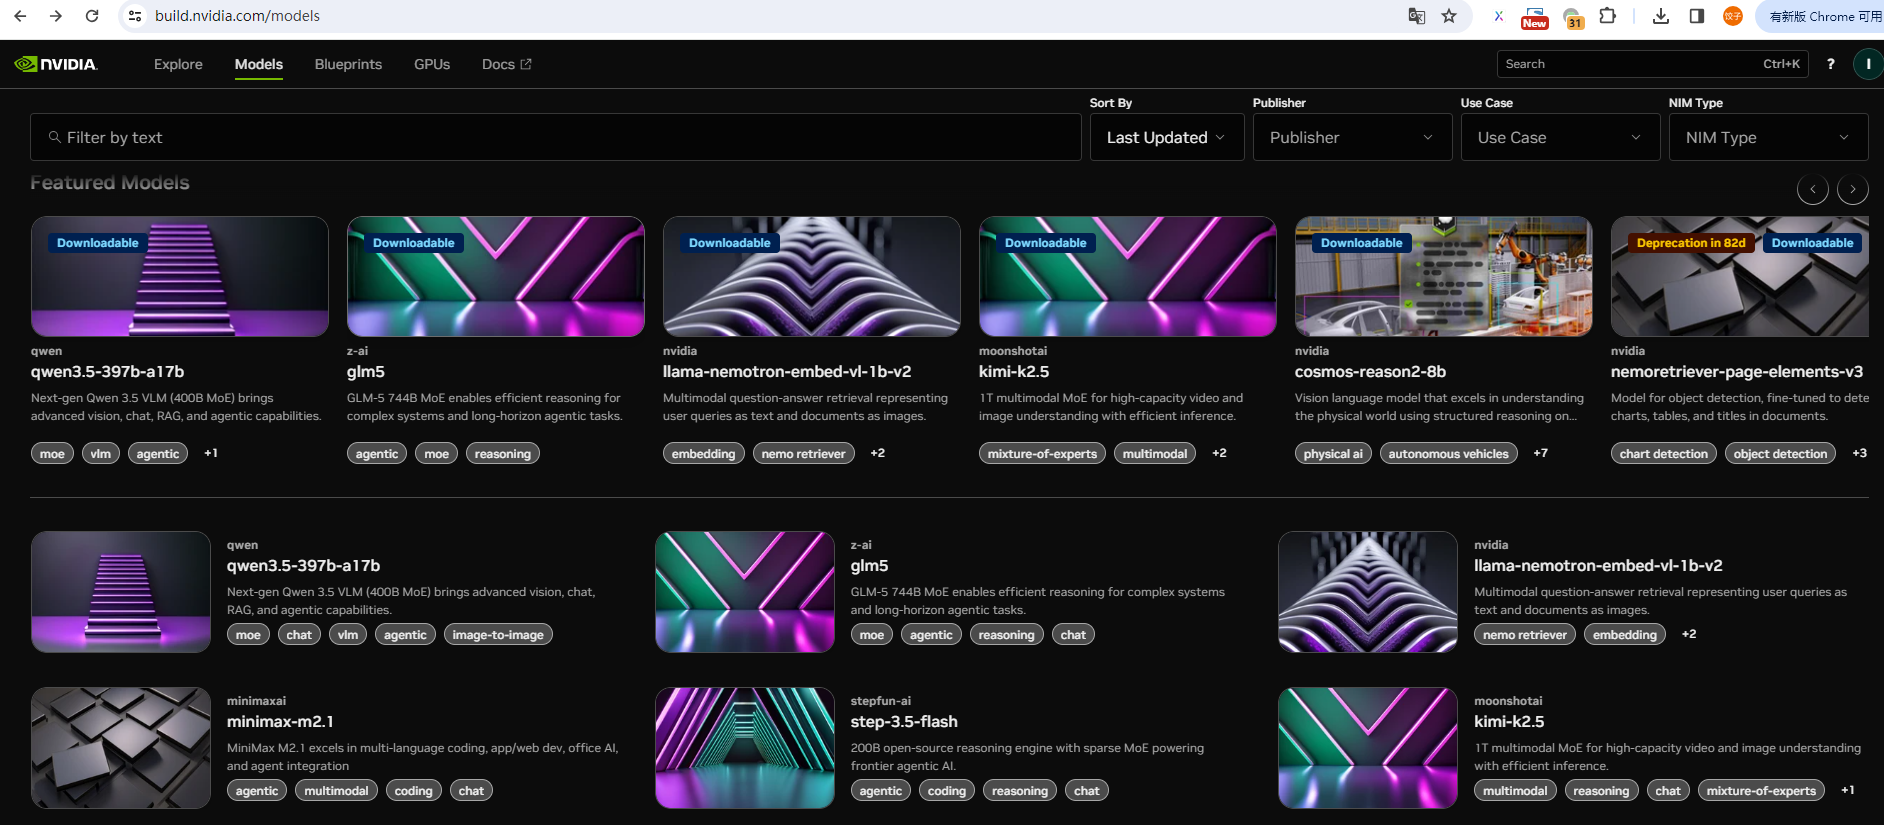1884x825 pixels.
Task: Click the minimax-m2.1 list thumbnail
Action: coord(121,748)
